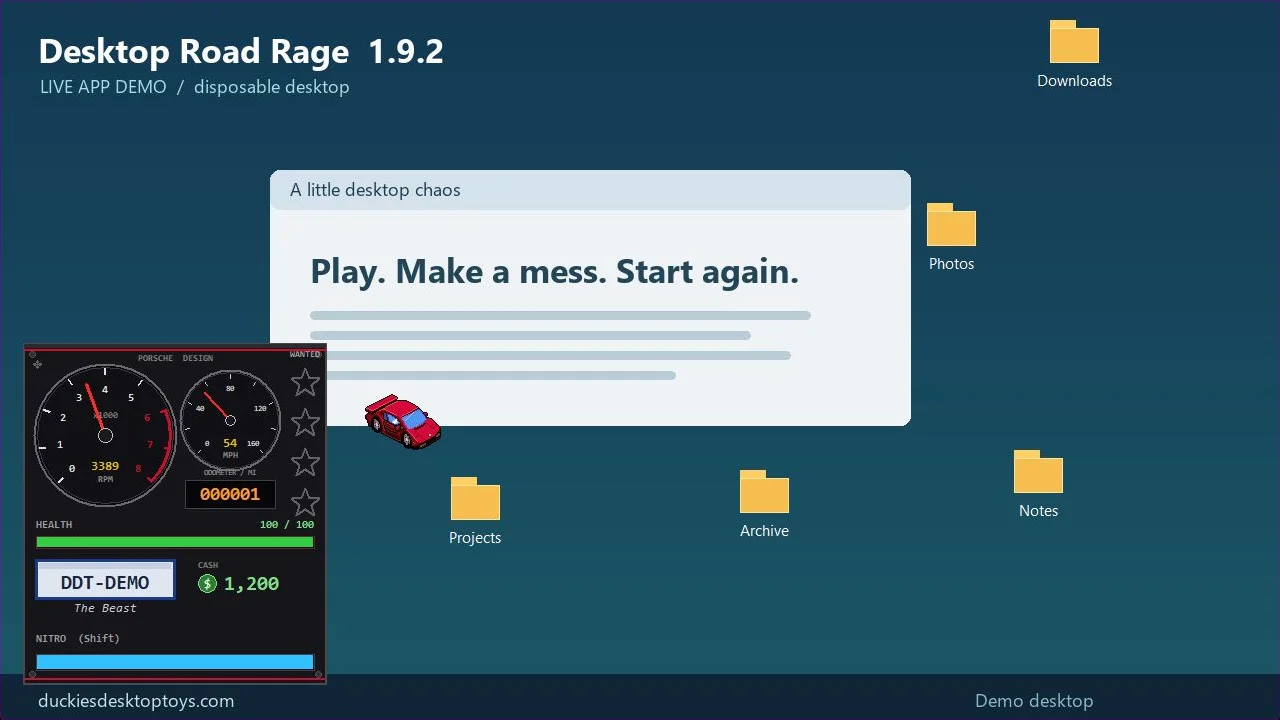The height and width of the screenshot is (720, 1280).
Task: Click the third wanted star
Action: (x=305, y=462)
